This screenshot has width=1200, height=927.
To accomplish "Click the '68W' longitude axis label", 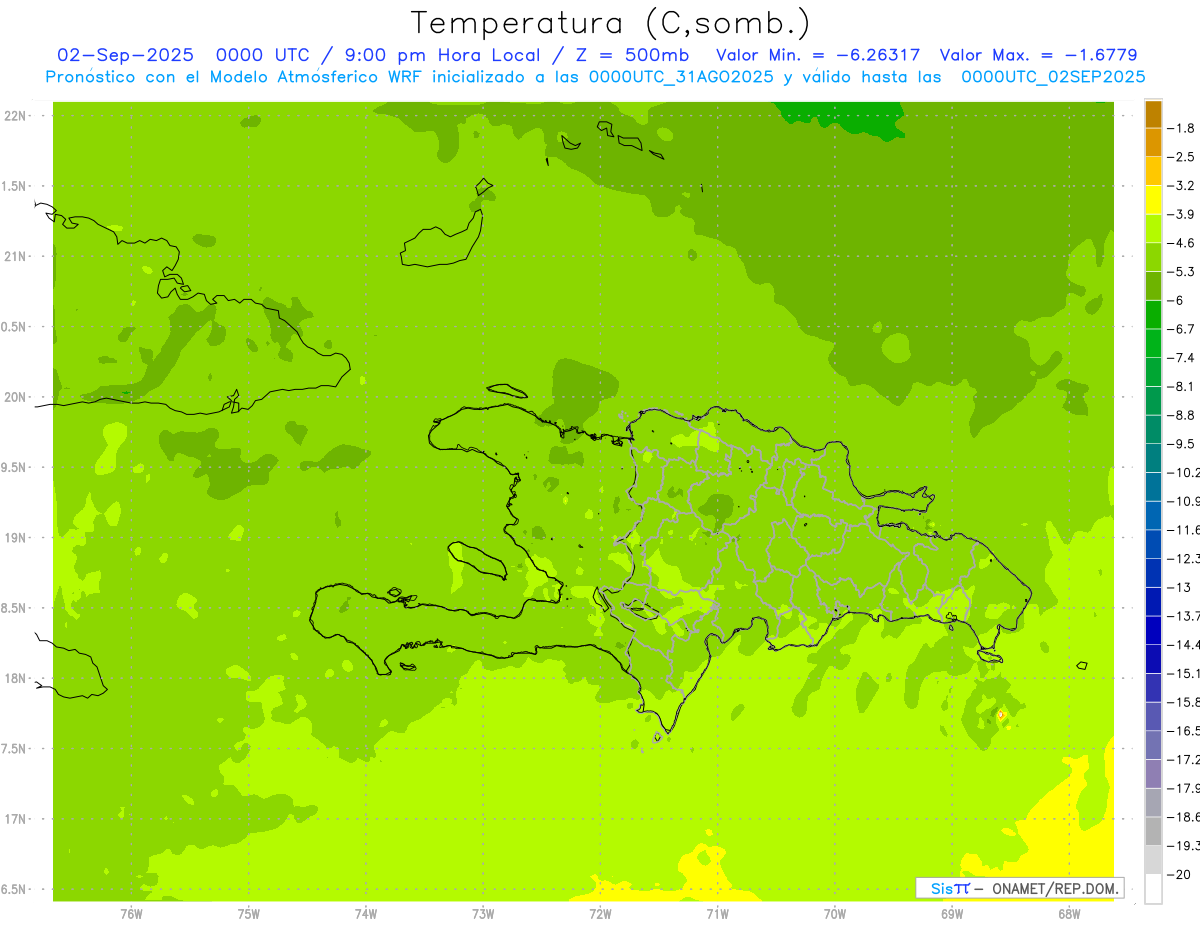I will click(x=1069, y=913).
